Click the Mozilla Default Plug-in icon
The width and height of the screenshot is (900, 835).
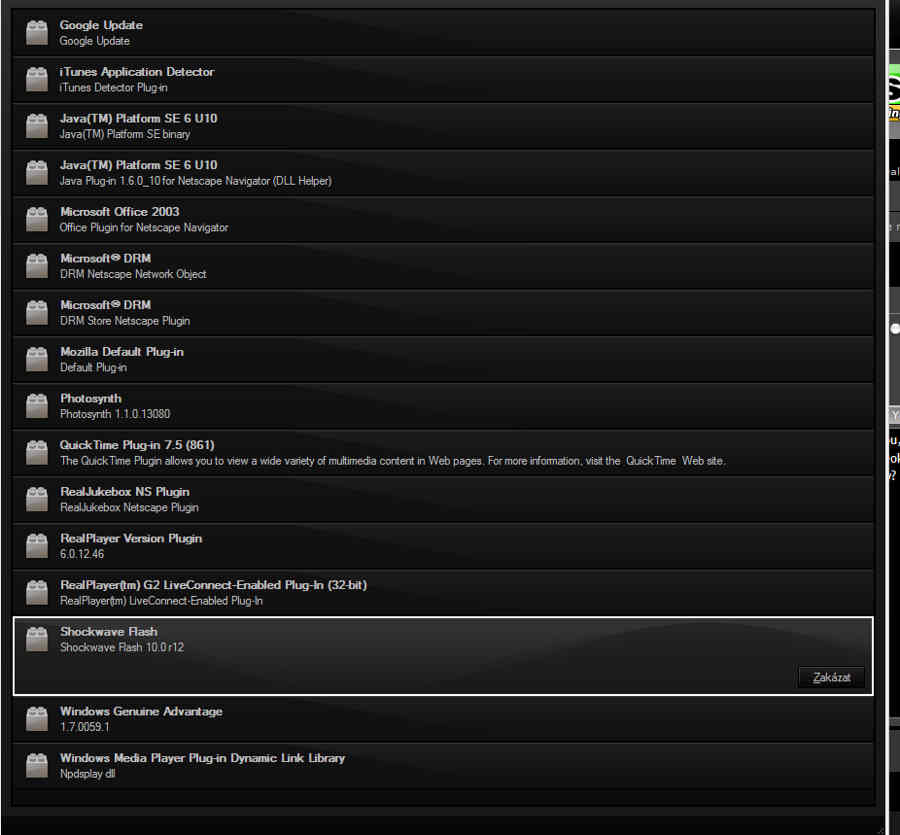[37, 359]
